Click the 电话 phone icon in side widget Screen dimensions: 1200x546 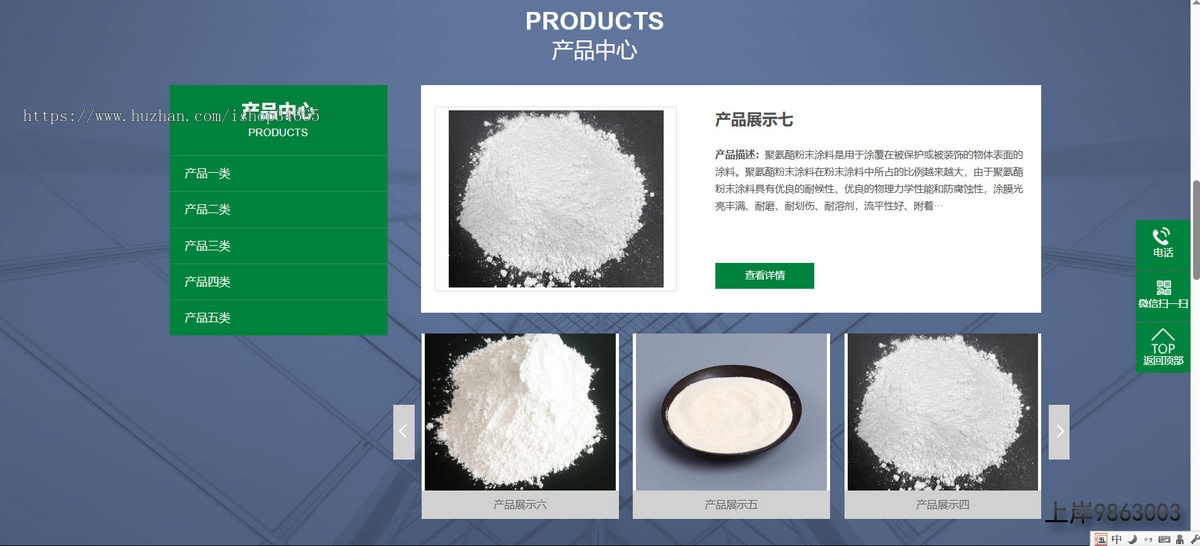coord(1162,243)
